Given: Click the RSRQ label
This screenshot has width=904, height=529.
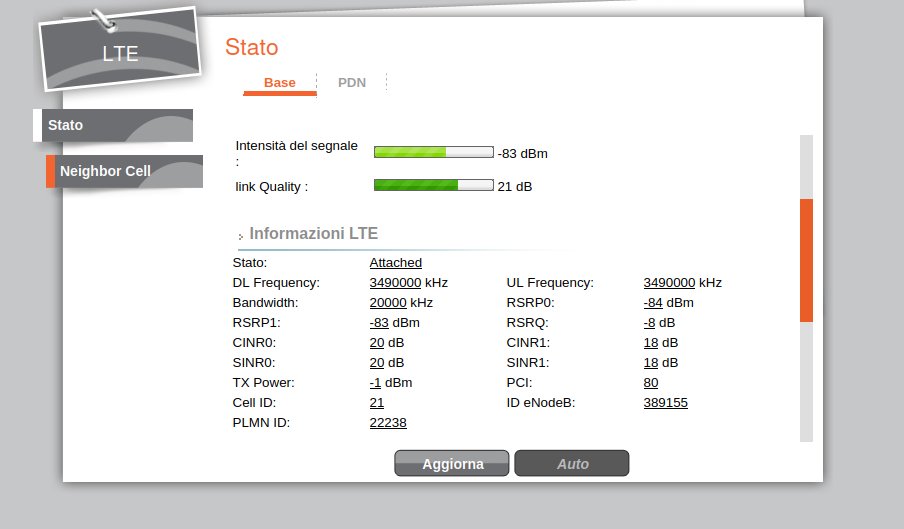Looking at the screenshot, I should [x=528, y=323].
